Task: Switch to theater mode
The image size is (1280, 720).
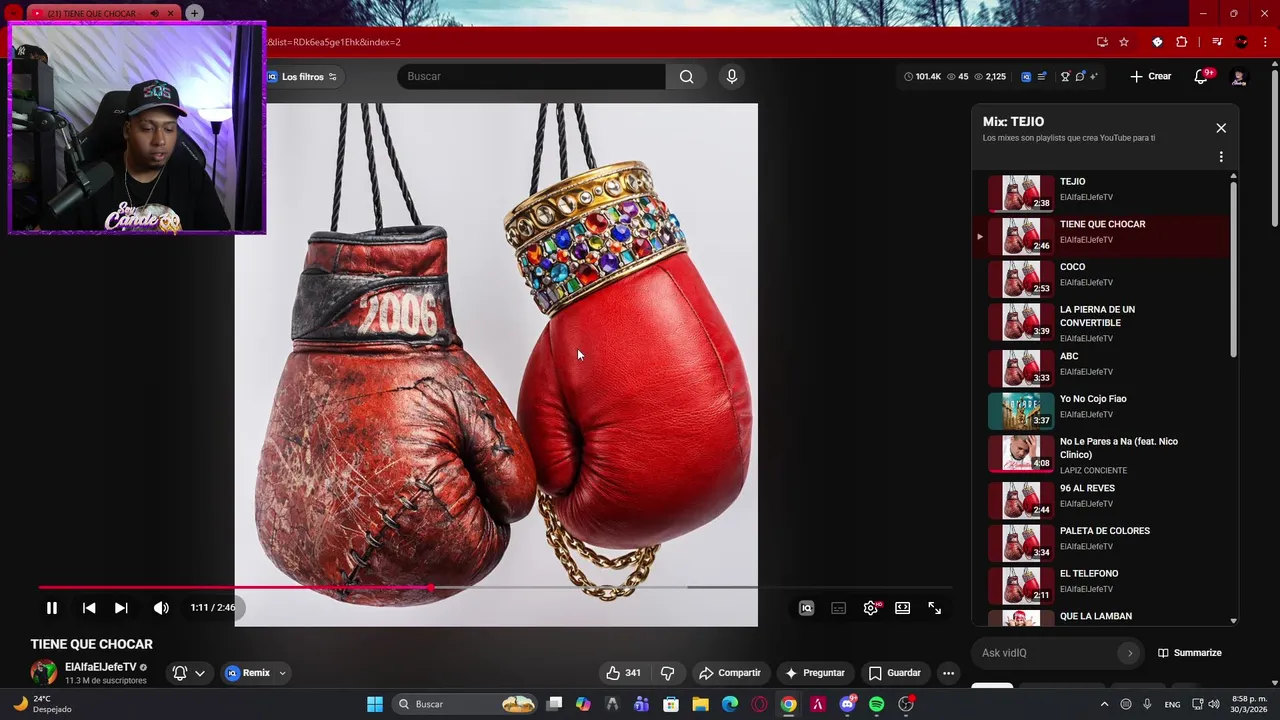Action: 903,608
